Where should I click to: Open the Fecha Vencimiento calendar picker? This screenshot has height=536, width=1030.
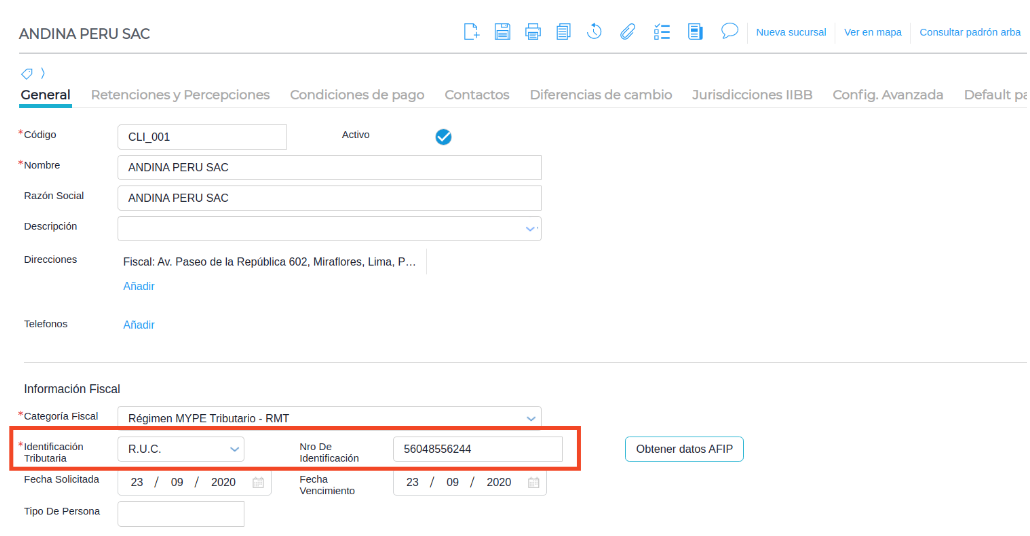(x=533, y=482)
